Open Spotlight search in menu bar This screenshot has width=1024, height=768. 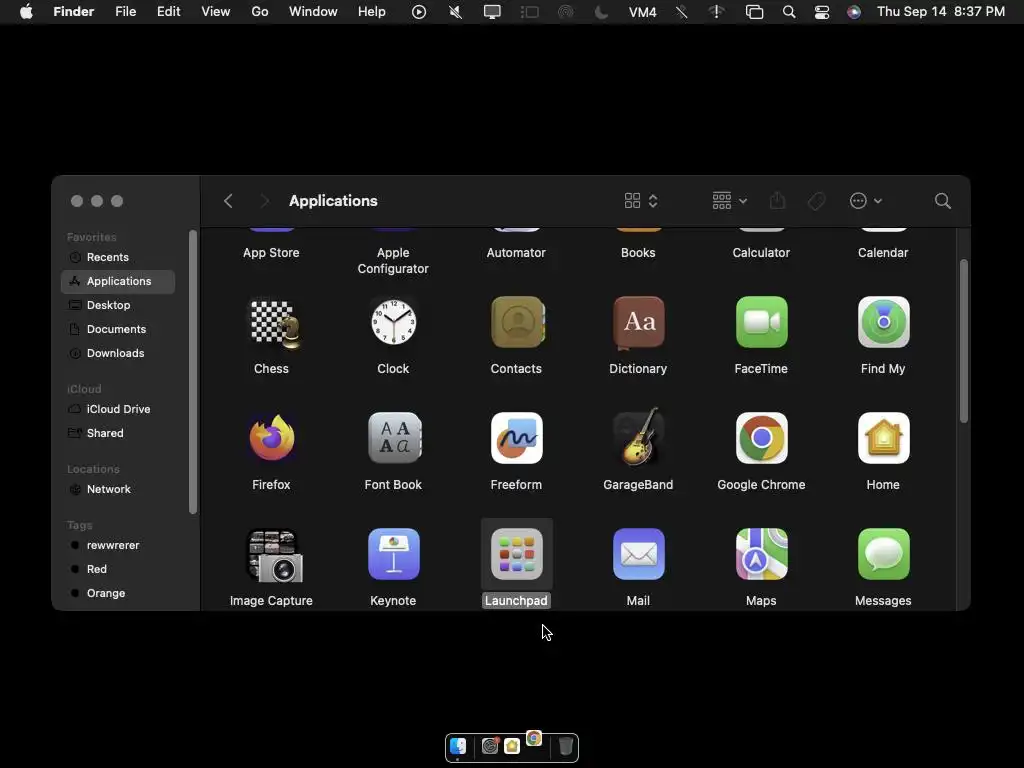pos(789,12)
